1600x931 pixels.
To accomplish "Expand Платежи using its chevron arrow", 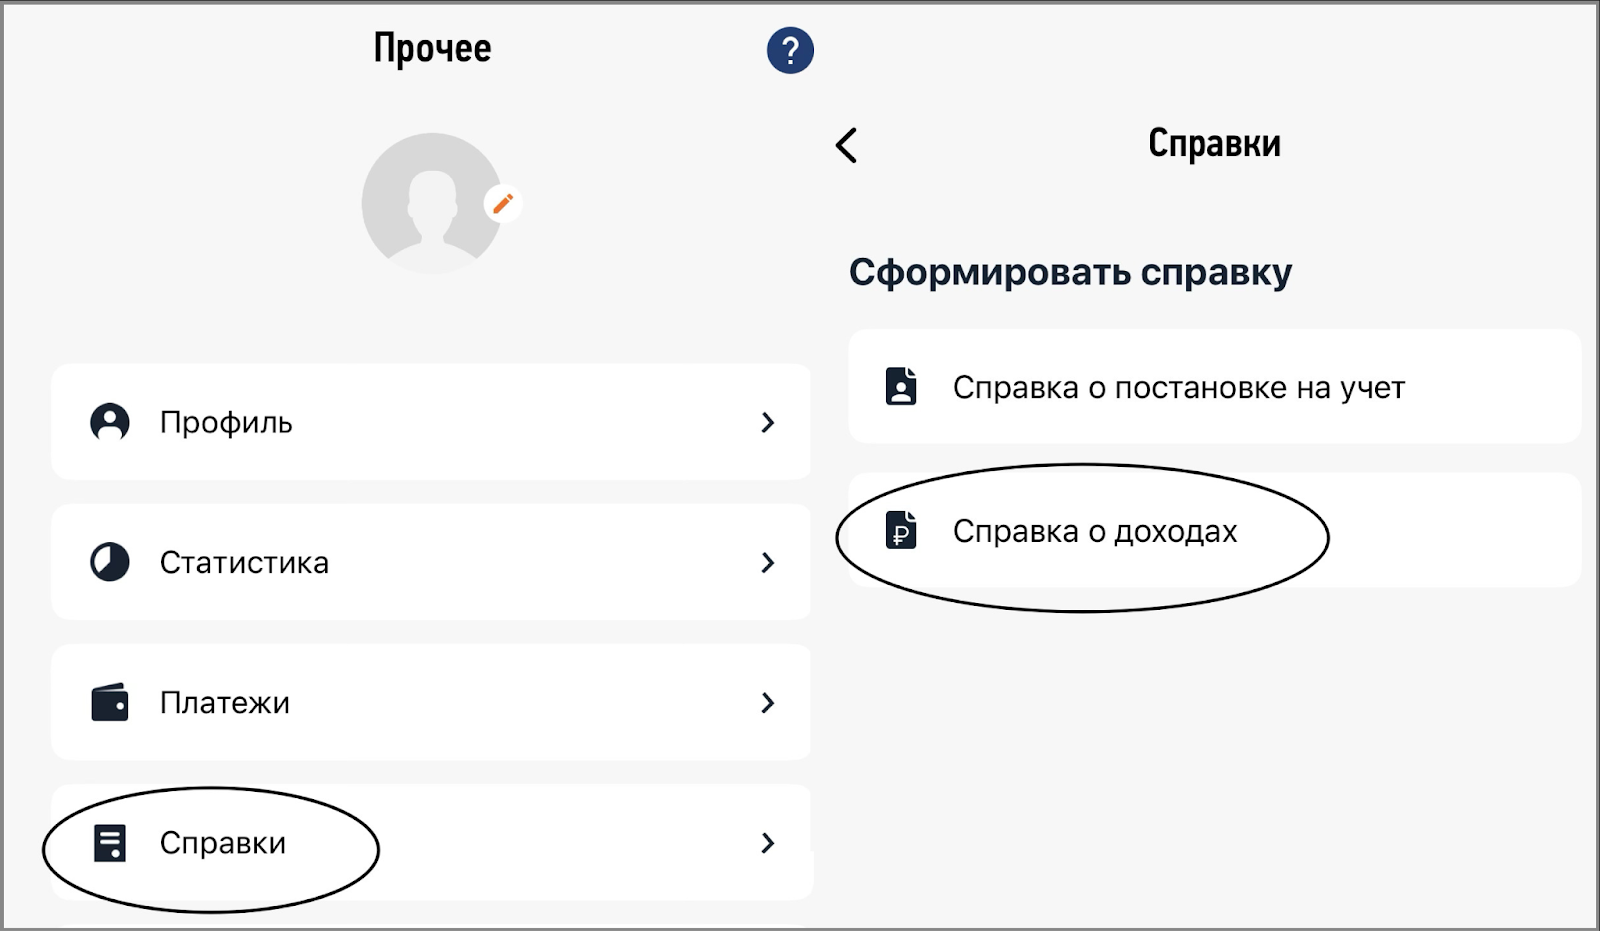I will [x=767, y=703].
